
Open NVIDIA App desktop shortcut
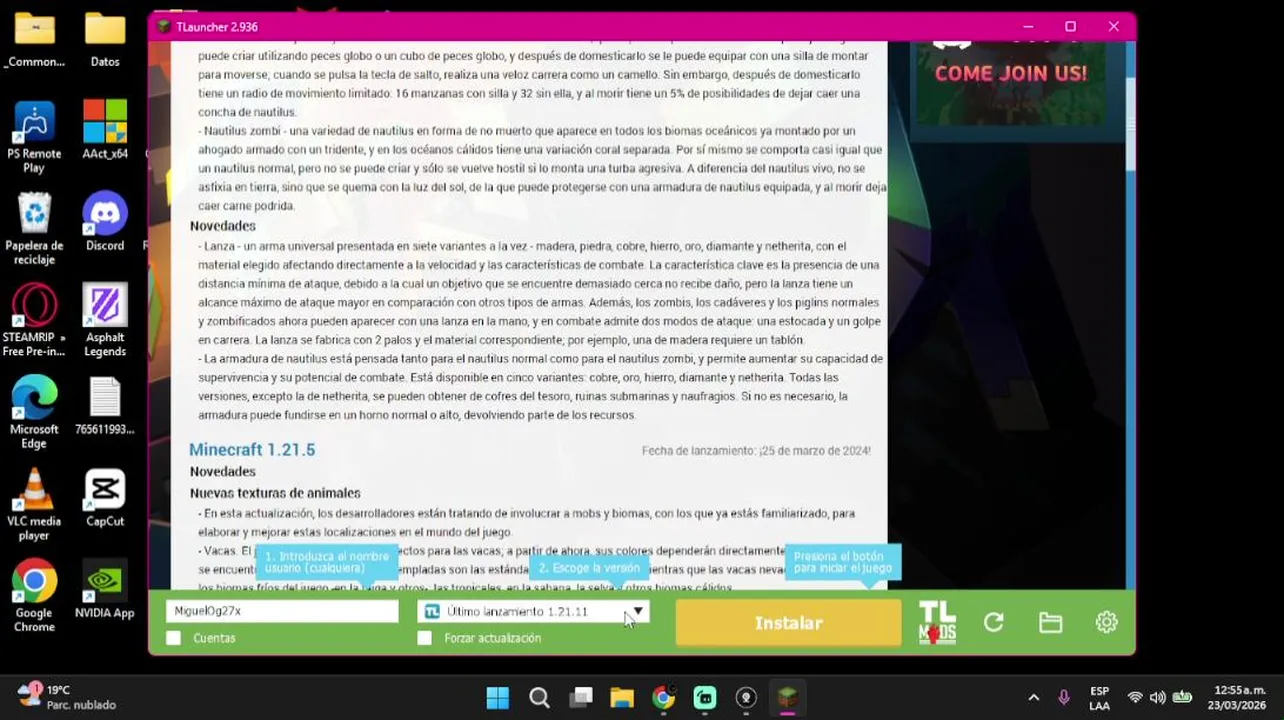[105, 589]
